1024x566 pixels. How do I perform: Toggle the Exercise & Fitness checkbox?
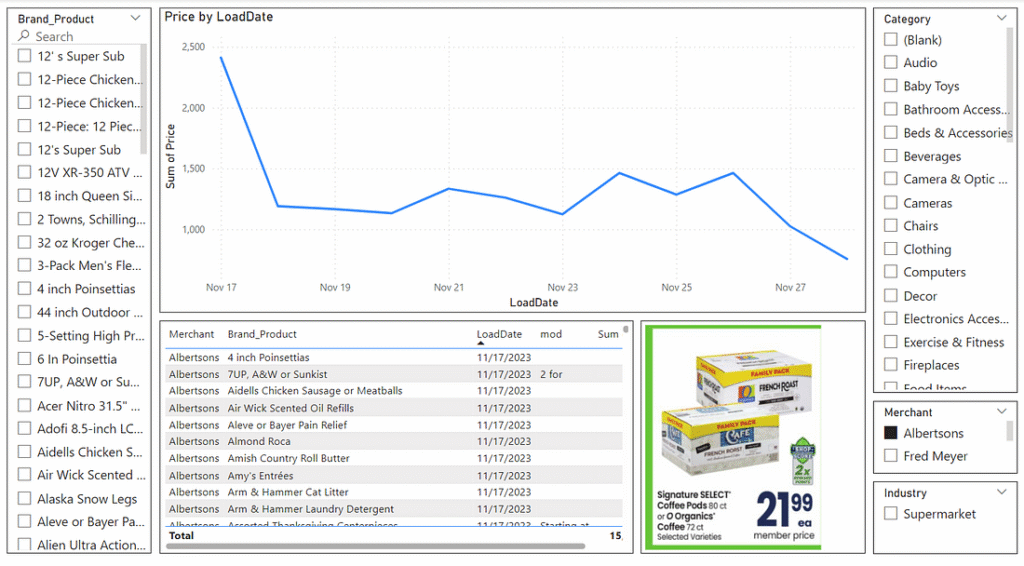pyautogui.click(x=890, y=341)
